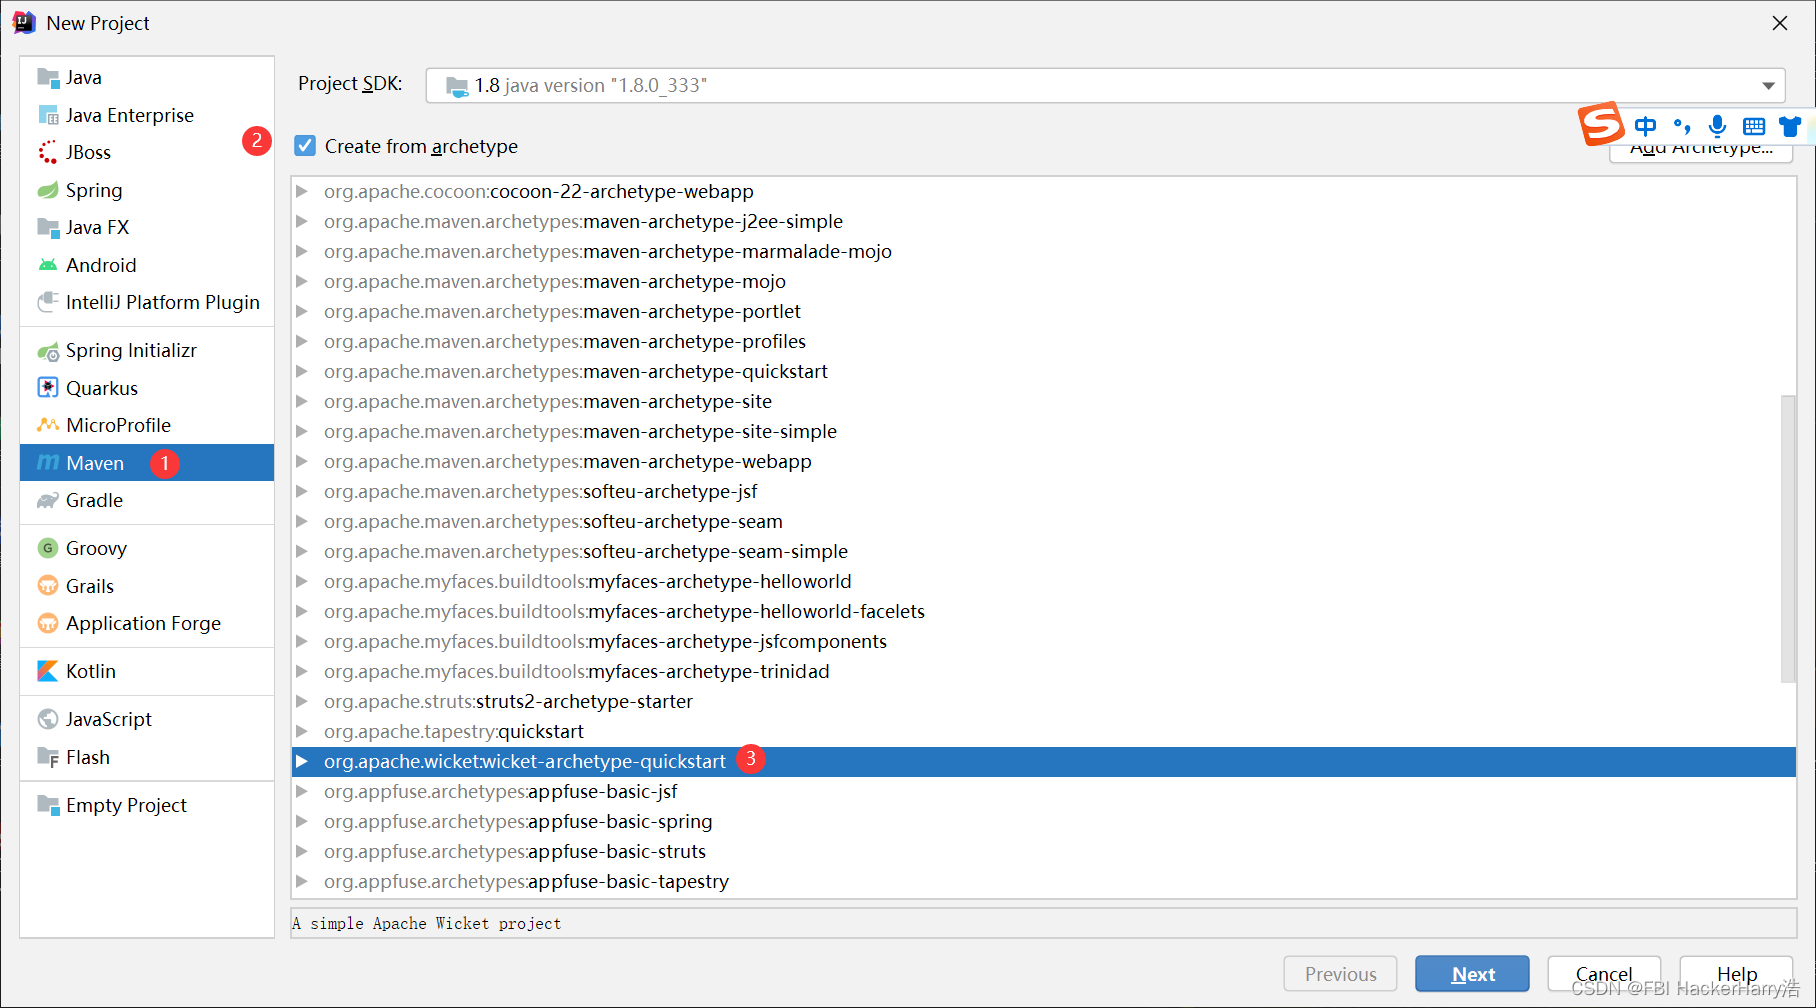Click the Flash folder icon
Viewport: 1816px width, 1008px height.
[48, 757]
